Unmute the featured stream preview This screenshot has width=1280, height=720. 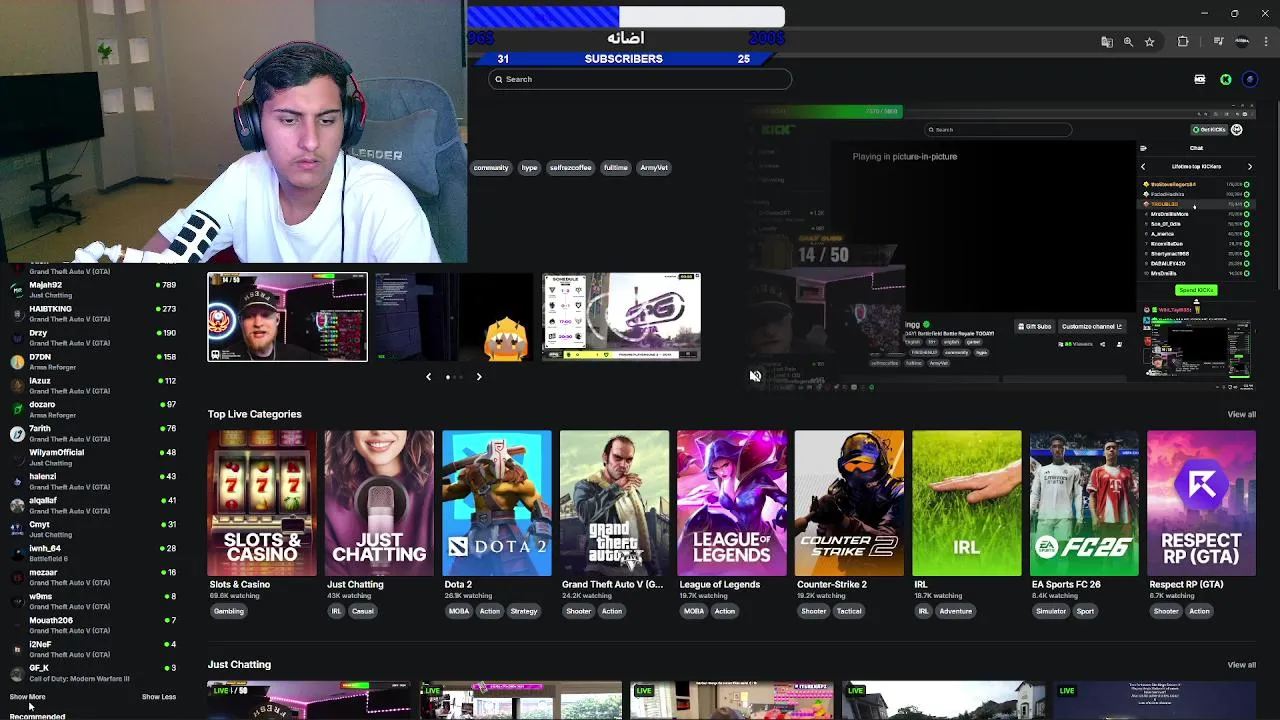tap(755, 376)
